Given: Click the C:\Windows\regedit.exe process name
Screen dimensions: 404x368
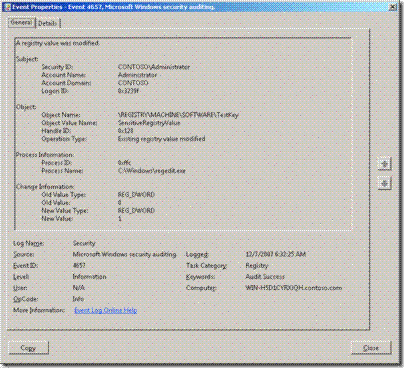Looking at the screenshot, I should click(152, 171).
